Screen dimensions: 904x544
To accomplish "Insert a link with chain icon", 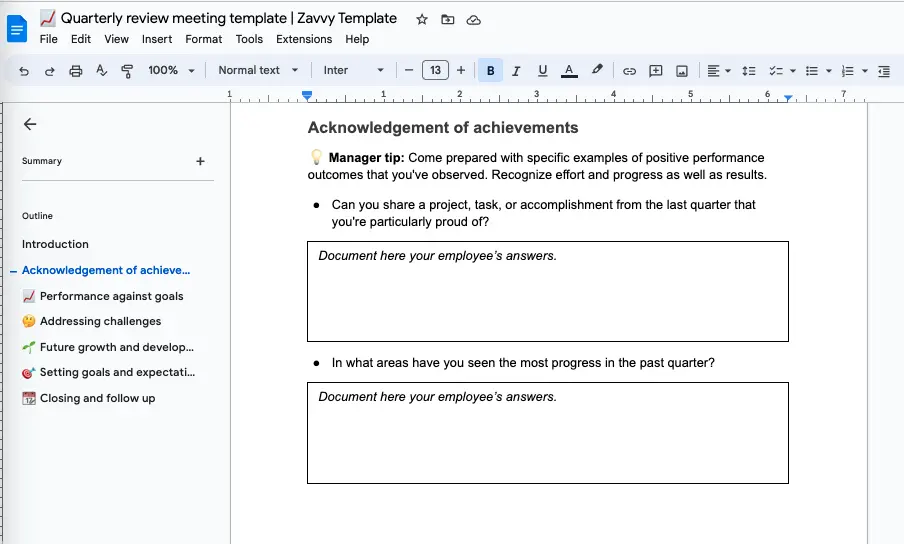I will (x=629, y=71).
